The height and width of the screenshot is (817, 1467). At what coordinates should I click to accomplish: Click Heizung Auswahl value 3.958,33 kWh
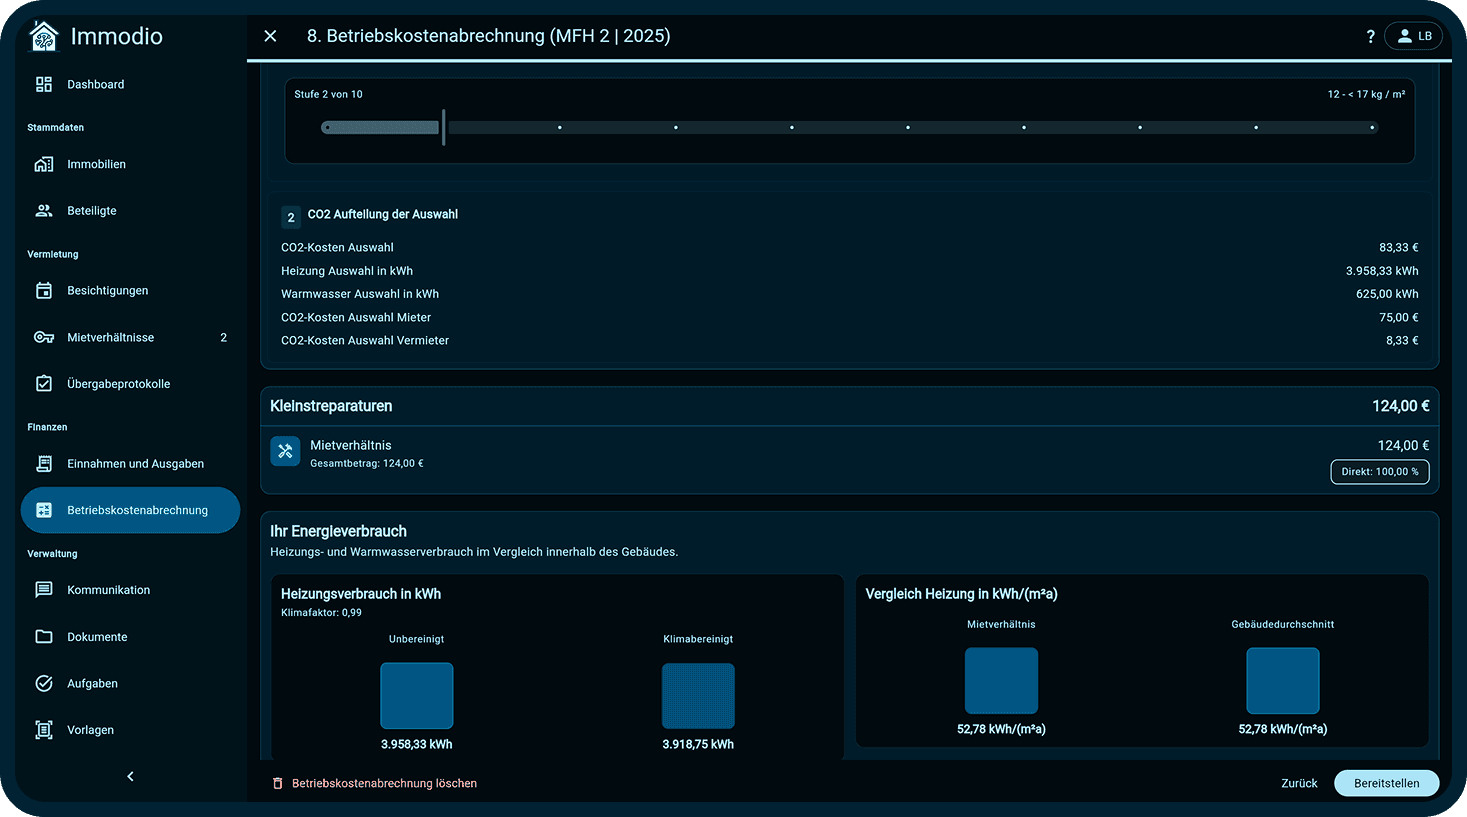[1382, 271]
